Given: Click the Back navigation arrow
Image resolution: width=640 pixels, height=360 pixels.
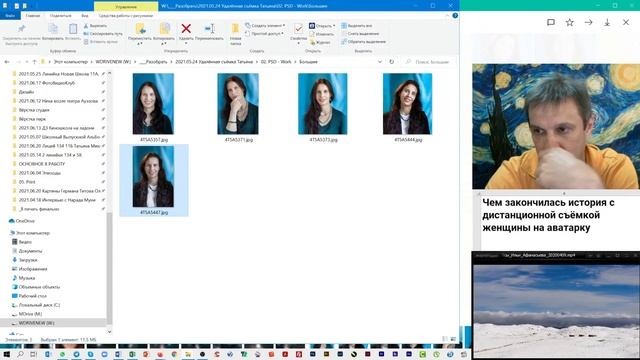Looking at the screenshot, I should click(7, 62).
